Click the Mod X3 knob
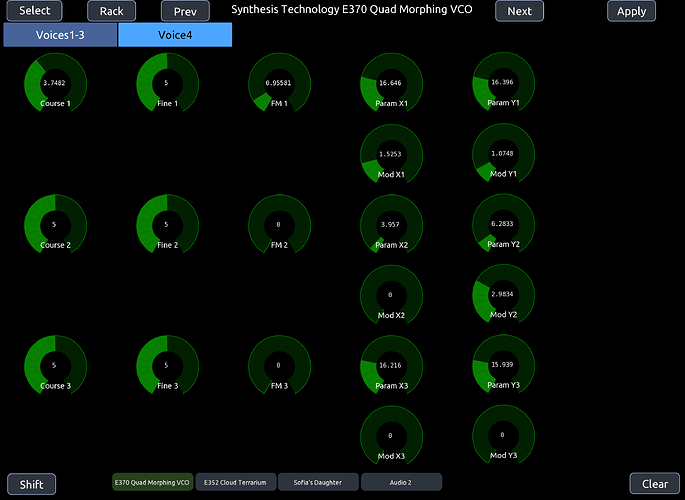 click(x=391, y=437)
